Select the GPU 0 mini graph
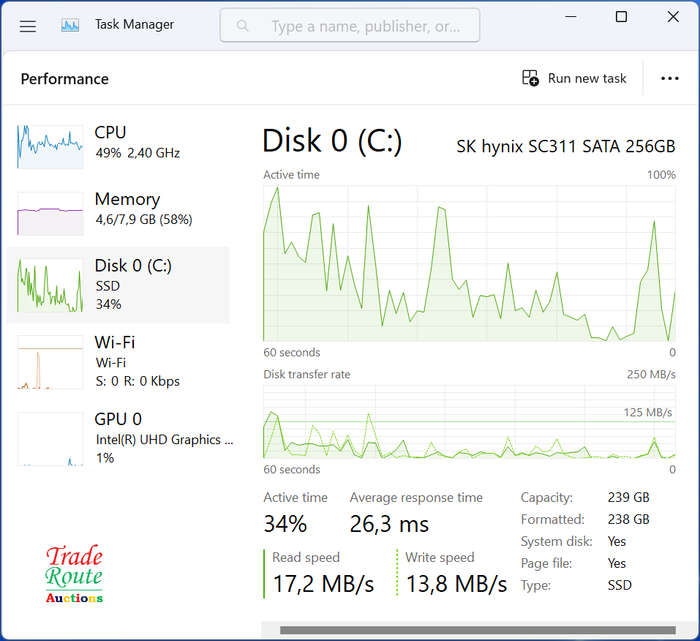Viewport: 700px width, 641px height. (50, 439)
